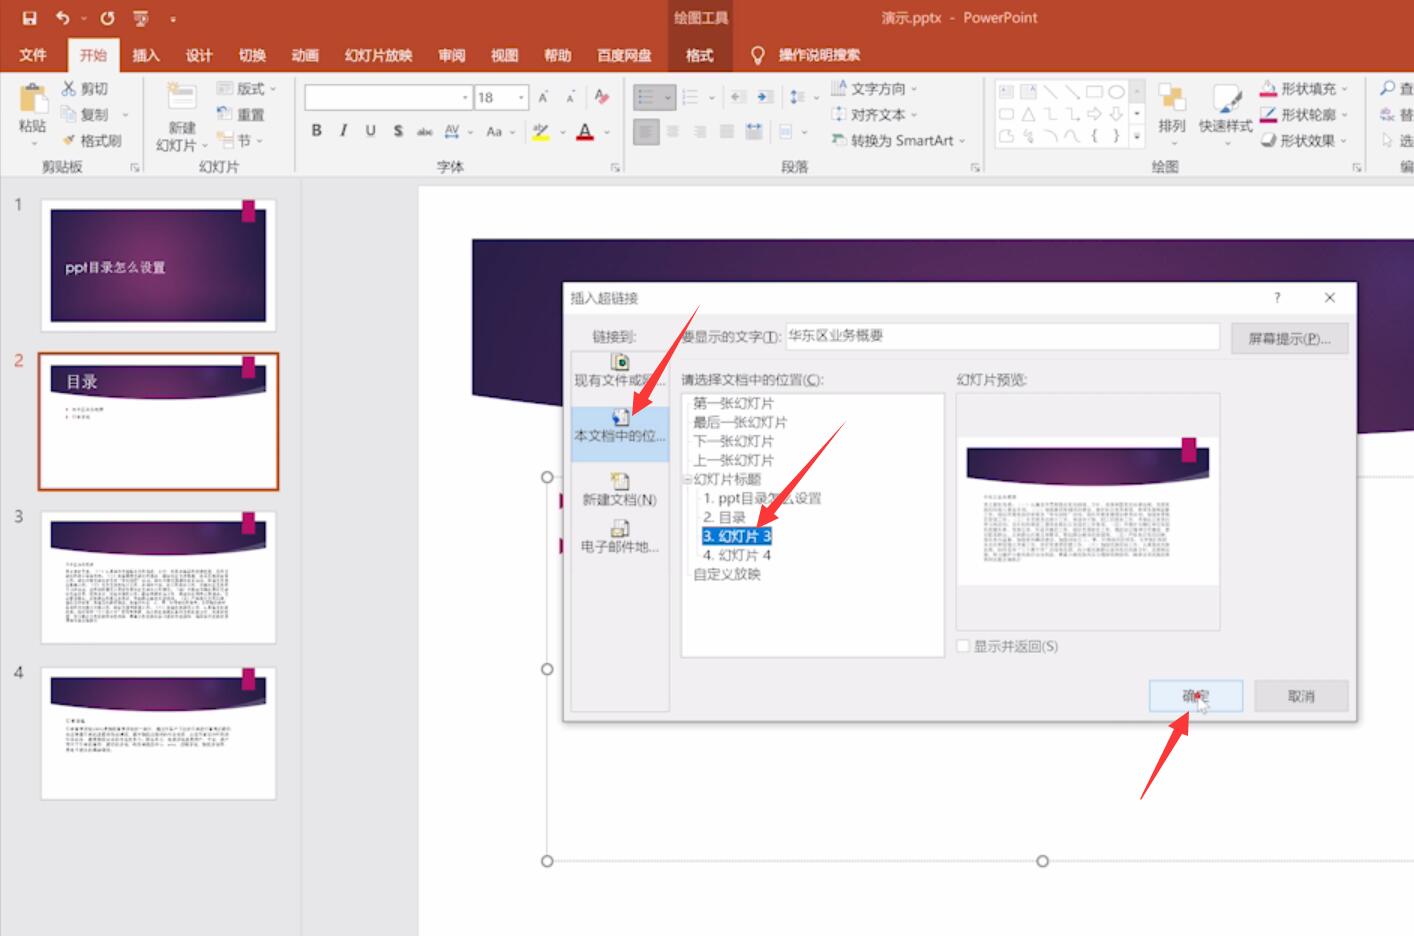
Task: Expand the shapes gallery more arrow
Action: click(x=1137, y=137)
